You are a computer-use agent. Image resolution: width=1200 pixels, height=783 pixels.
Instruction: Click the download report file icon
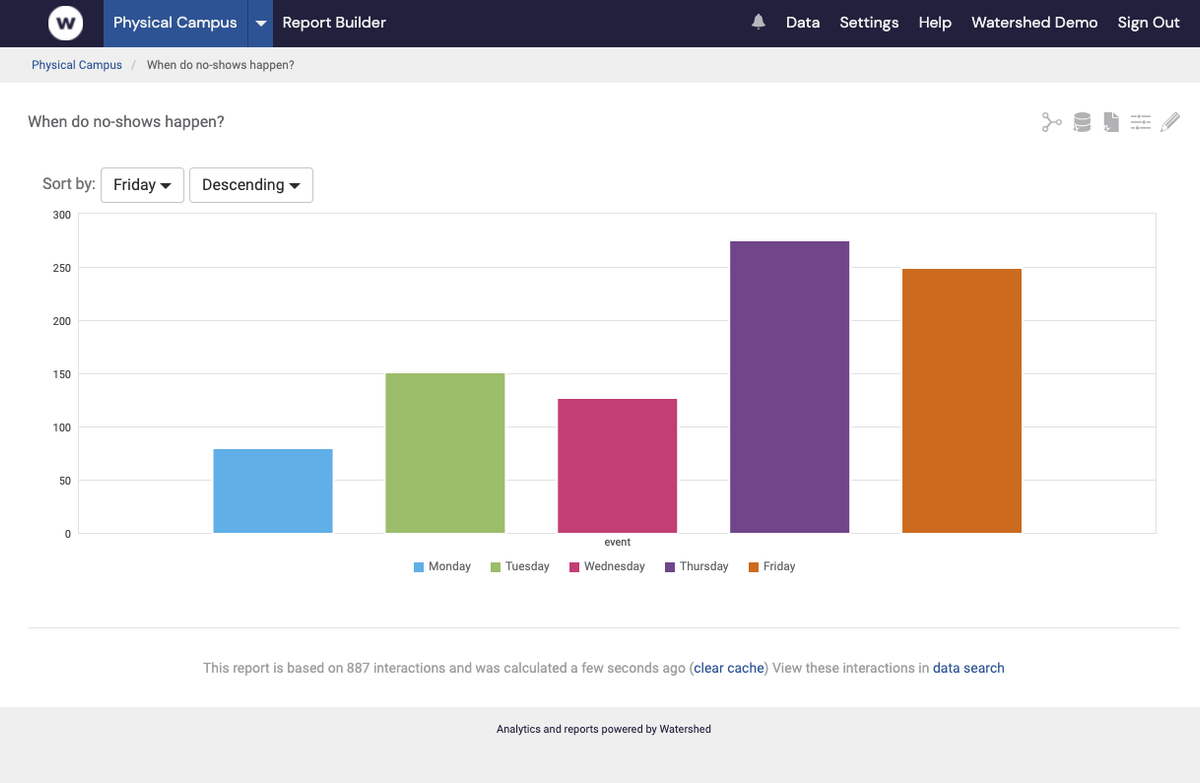(1111, 122)
